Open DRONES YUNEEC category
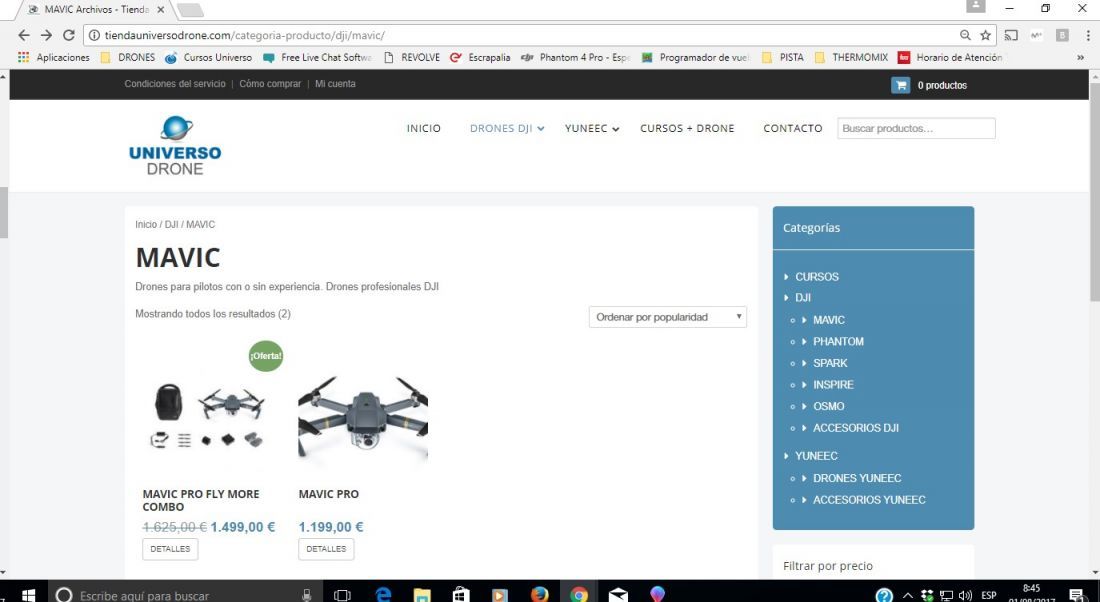 (857, 478)
